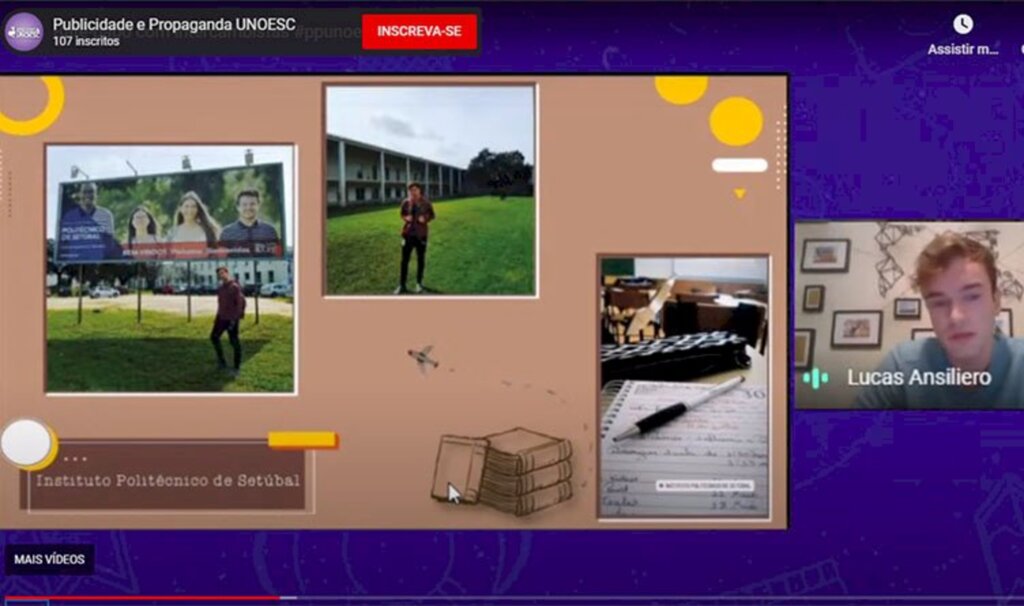Click the UNOESC channel avatar icon
Screen dimensions: 1024x606
(23, 31)
